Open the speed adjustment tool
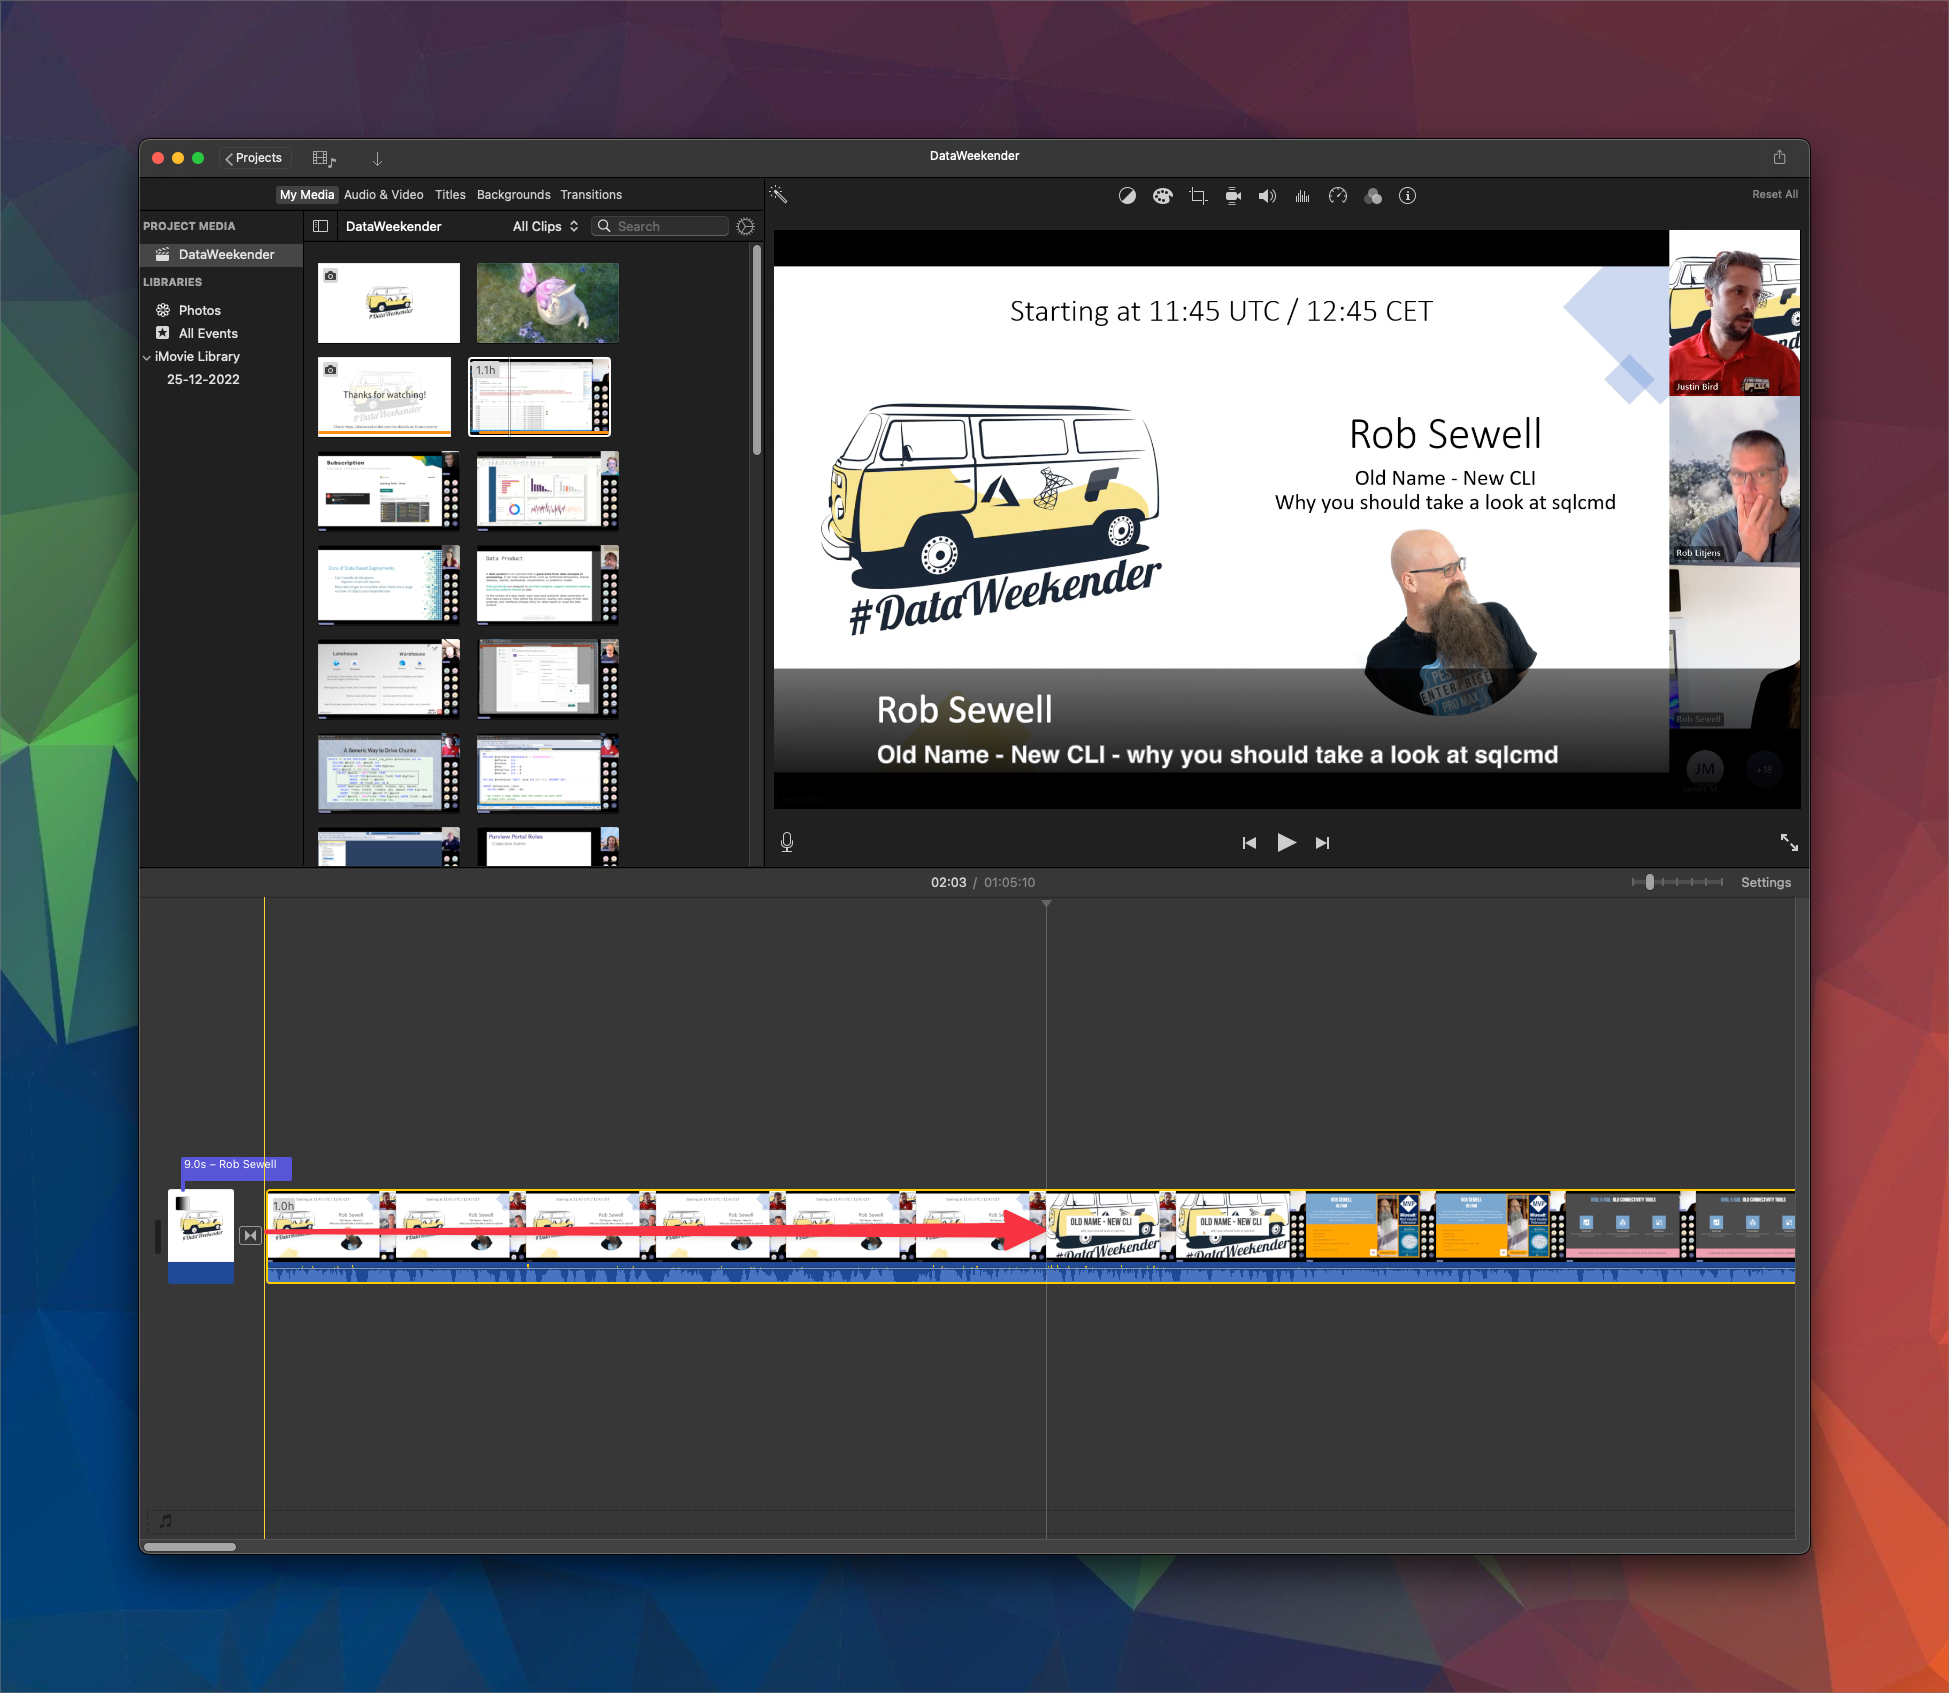The image size is (1949, 1693). (x=1338, y=196)
